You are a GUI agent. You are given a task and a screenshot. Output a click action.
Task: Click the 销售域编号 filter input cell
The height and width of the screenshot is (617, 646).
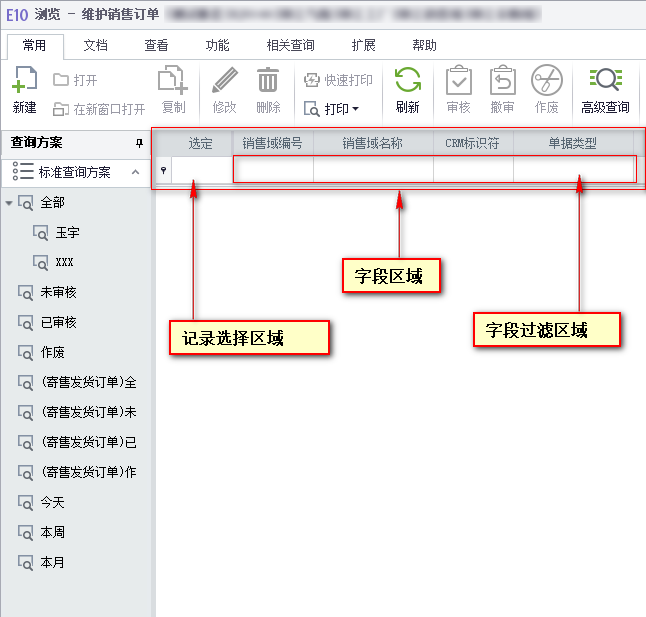click(272, 171)
